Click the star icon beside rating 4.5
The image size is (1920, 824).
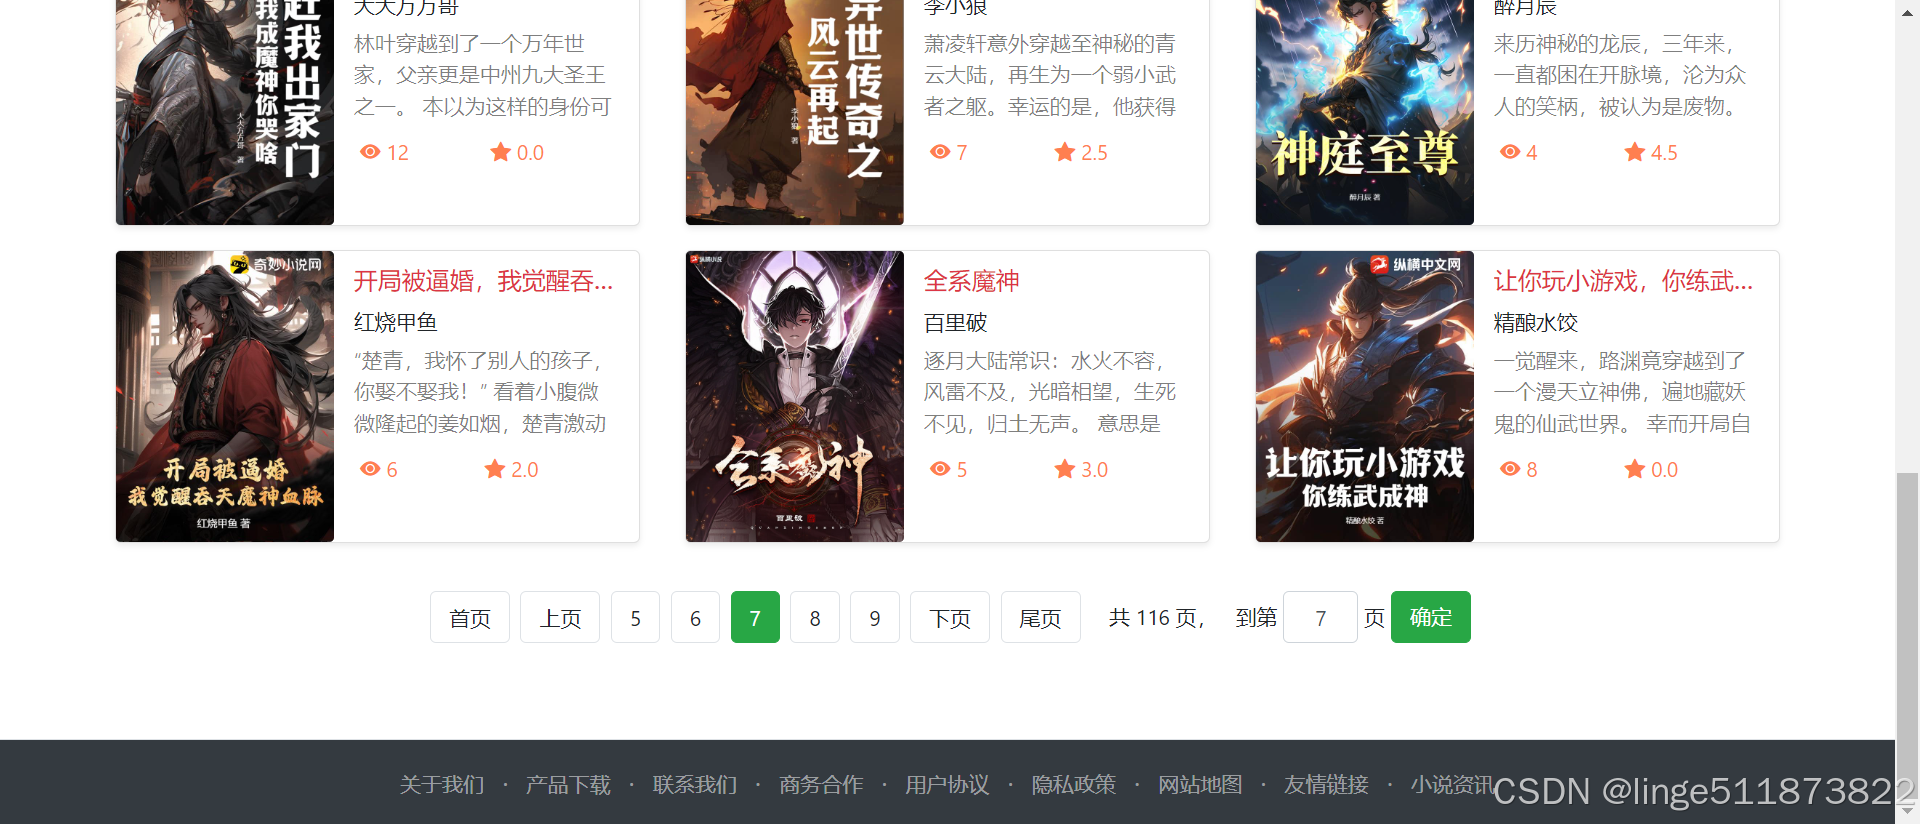(x=1635, y=152)
